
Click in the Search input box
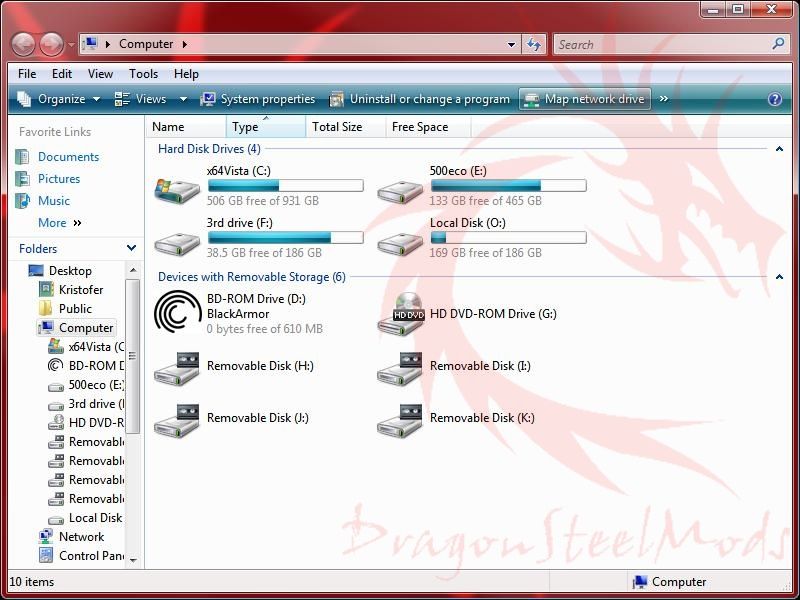point(661,44)
